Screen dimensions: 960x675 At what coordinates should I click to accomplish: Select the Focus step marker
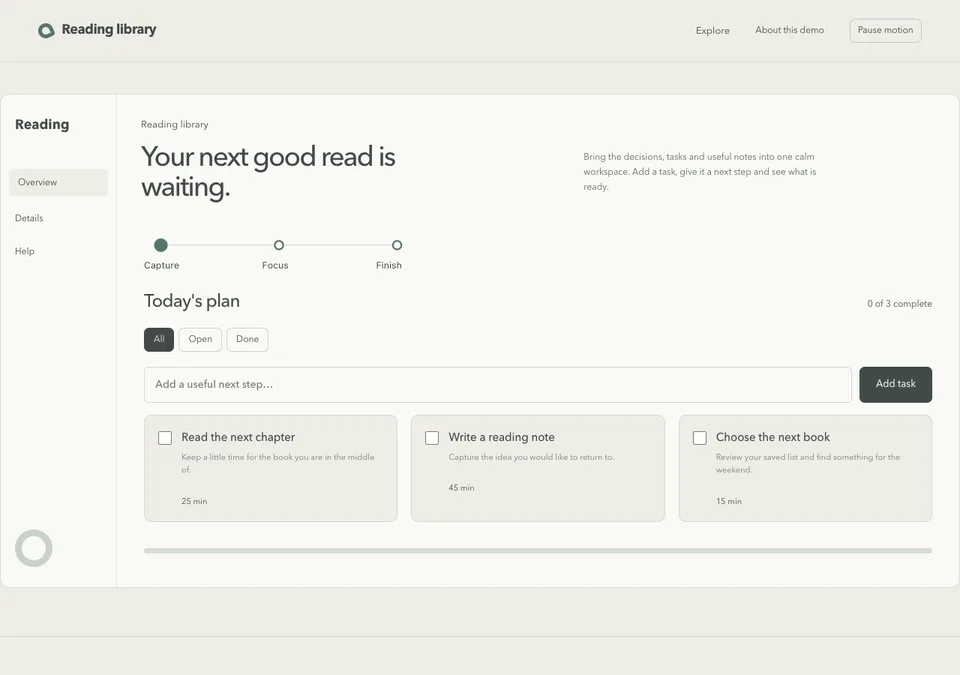point(279,245)
